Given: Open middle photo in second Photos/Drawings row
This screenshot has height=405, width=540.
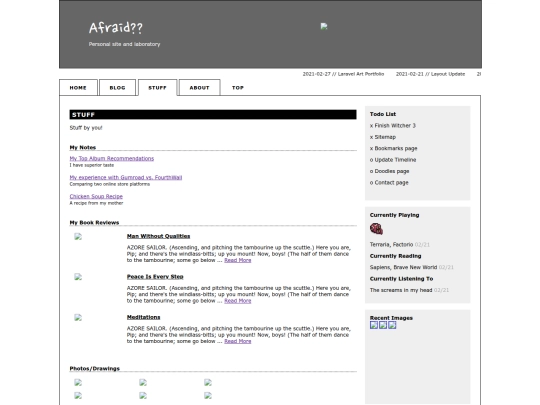Looking at the screenshot, I should (x=143, y=396).
